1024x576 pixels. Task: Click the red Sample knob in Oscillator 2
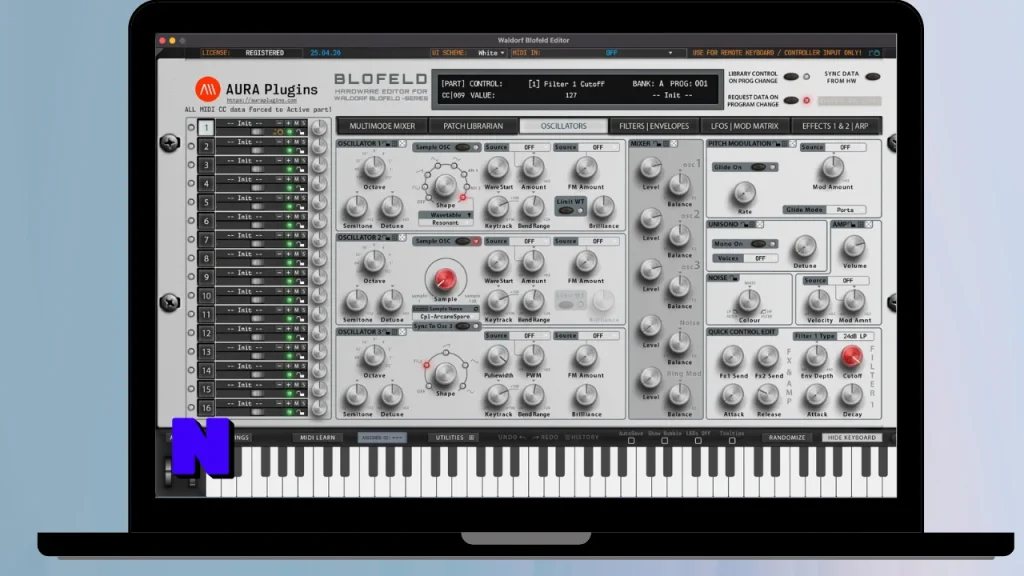click(x=445, y=279)
